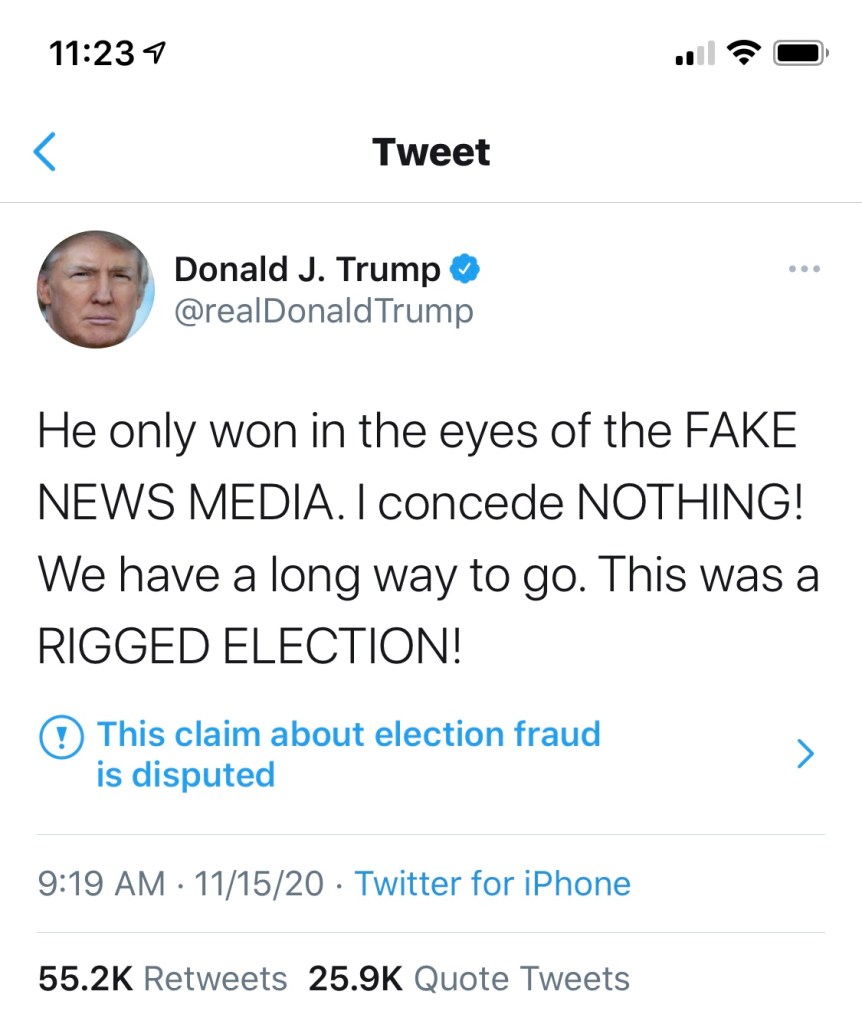The image size is (862, 1024).
Task: Tap the tweet author's profile picture
Action: pyautogui.click(x=95, y=289)
